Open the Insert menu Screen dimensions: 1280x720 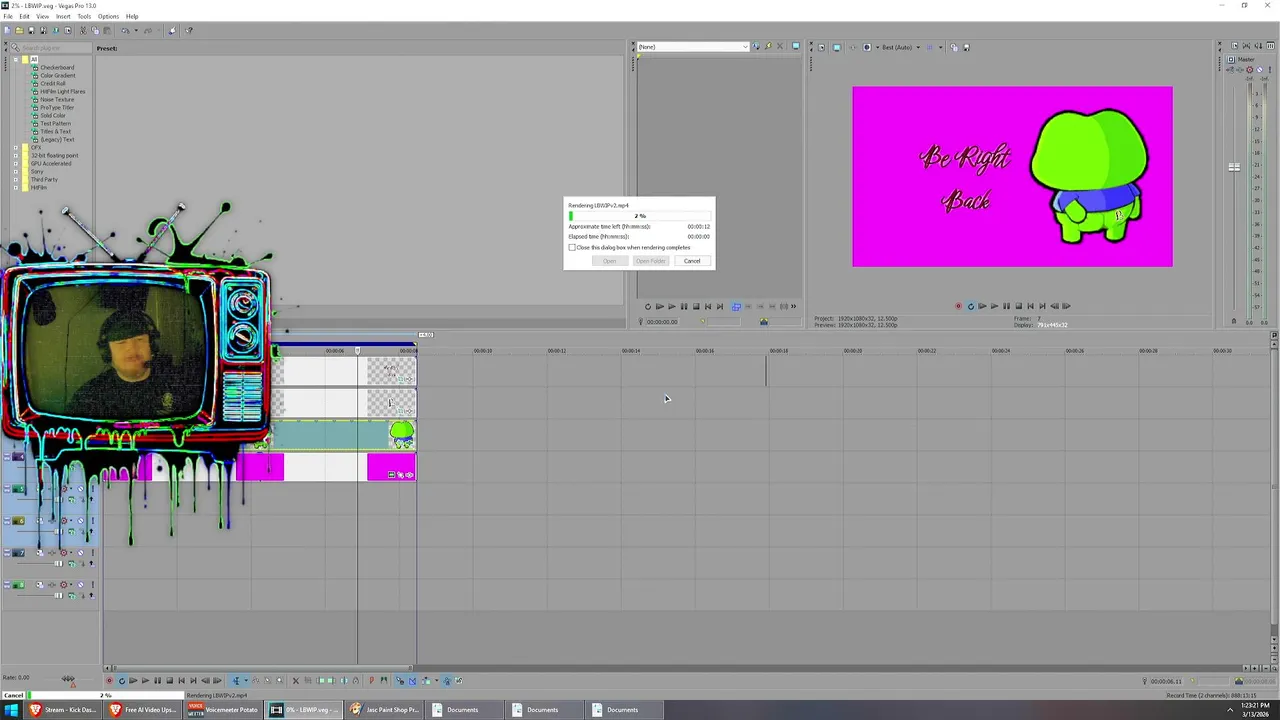coord(63,16)
